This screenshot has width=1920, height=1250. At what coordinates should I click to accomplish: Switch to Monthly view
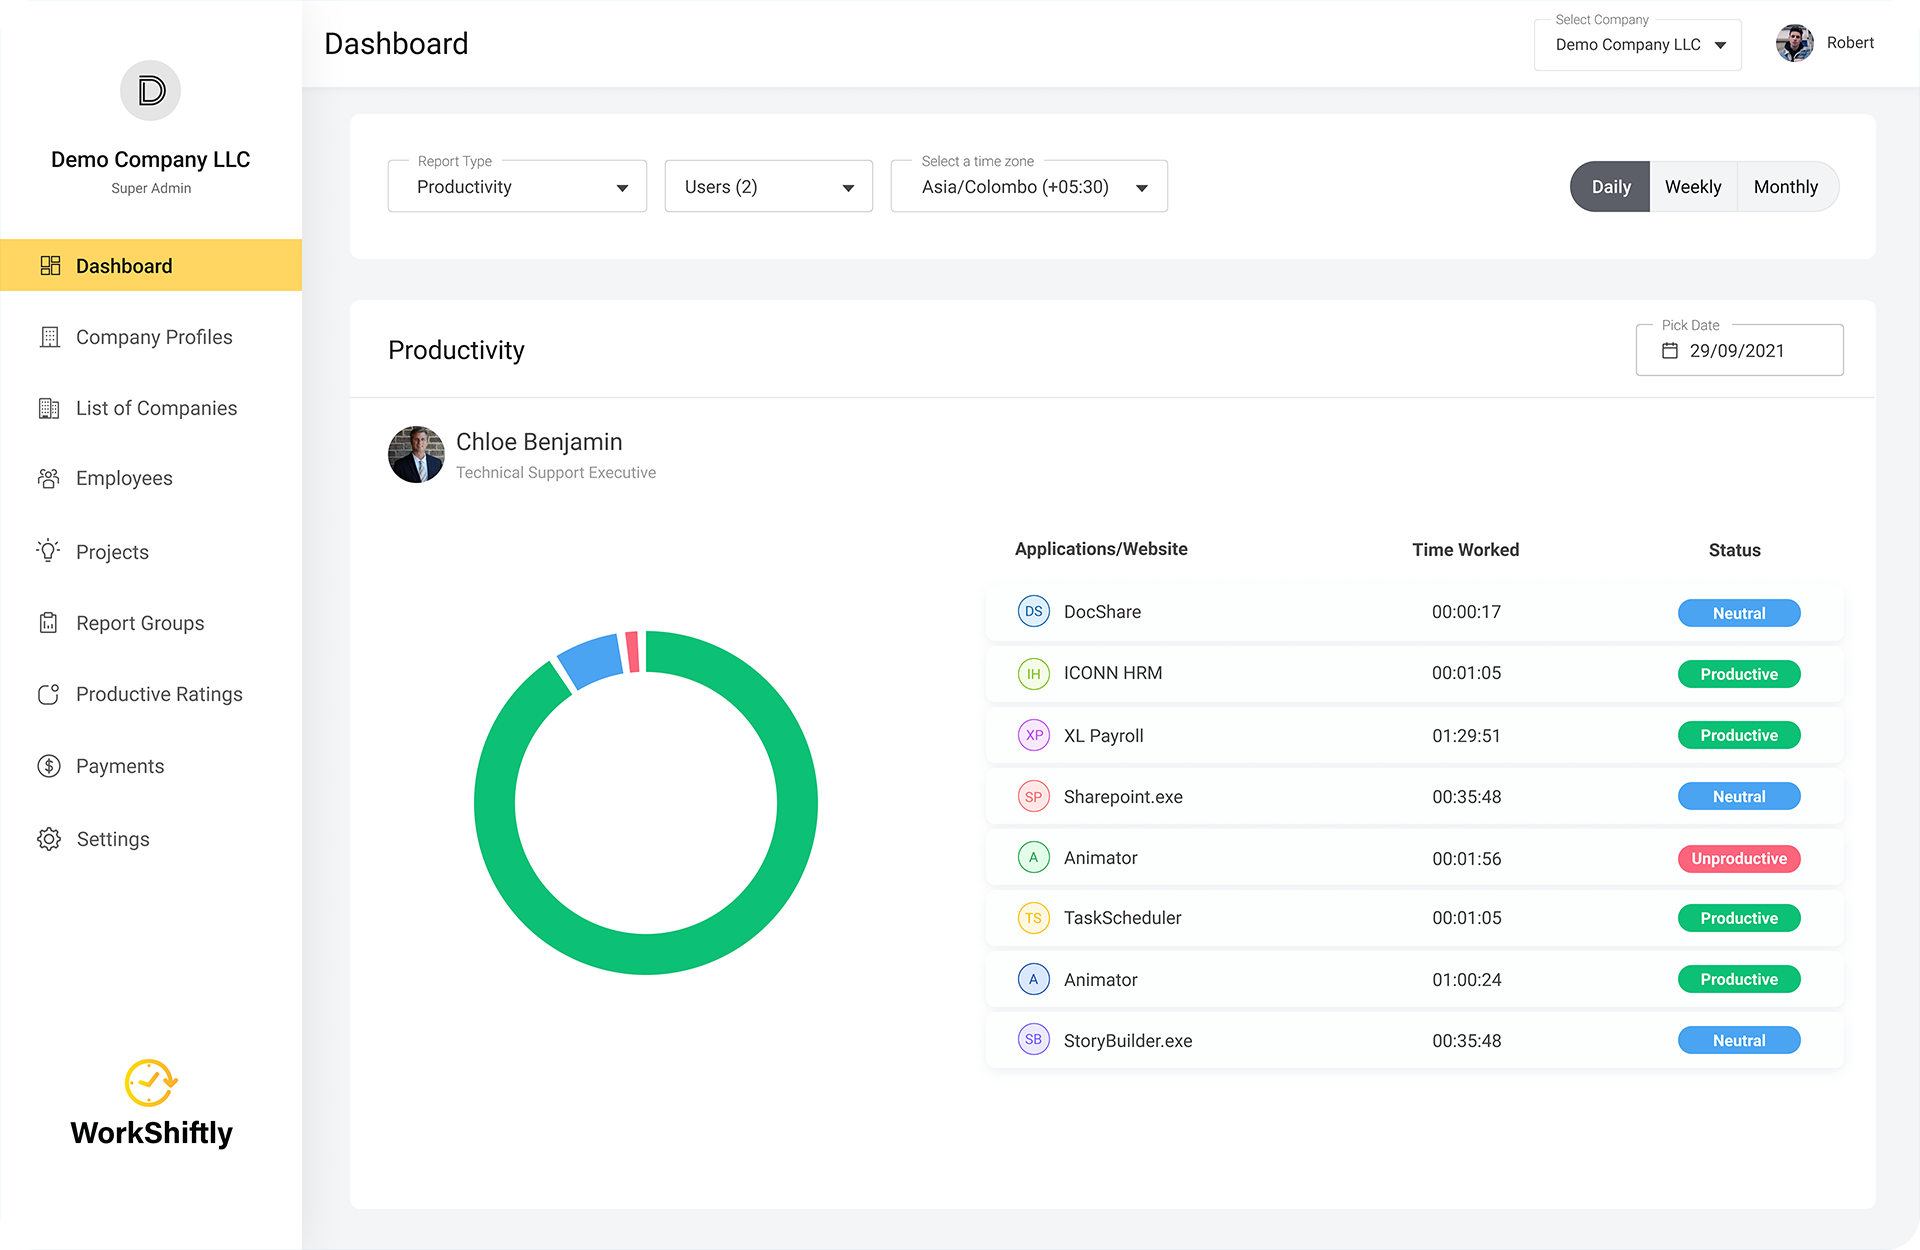[1785, 187]
